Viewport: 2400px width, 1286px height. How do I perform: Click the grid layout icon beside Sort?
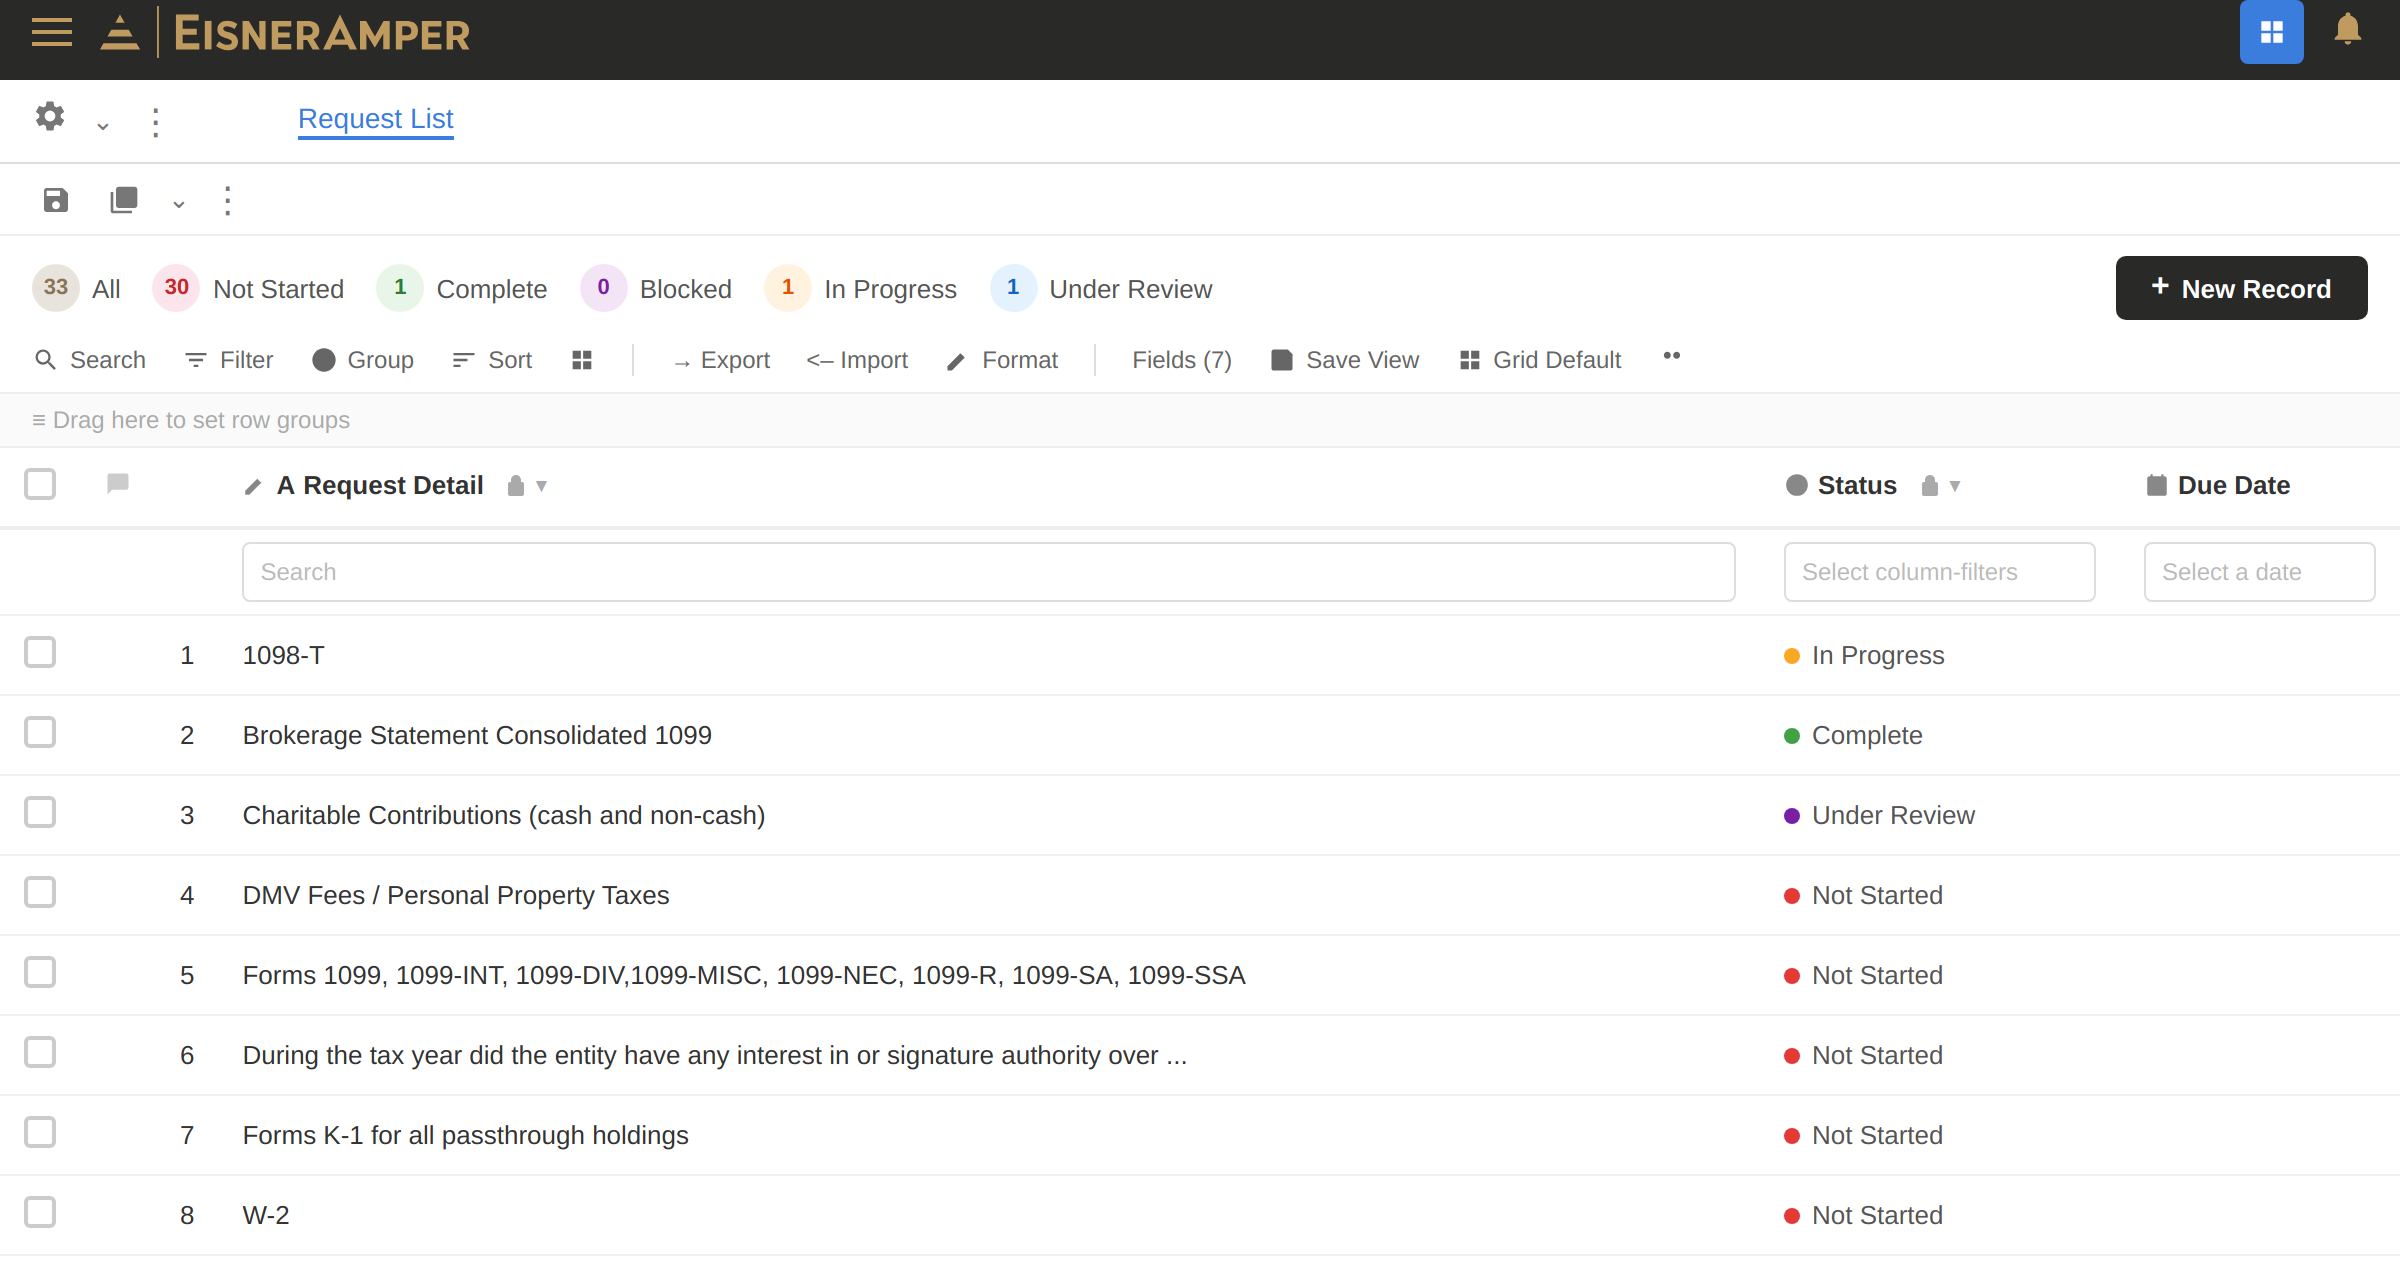pyautogui.click(x=582, y=360)
